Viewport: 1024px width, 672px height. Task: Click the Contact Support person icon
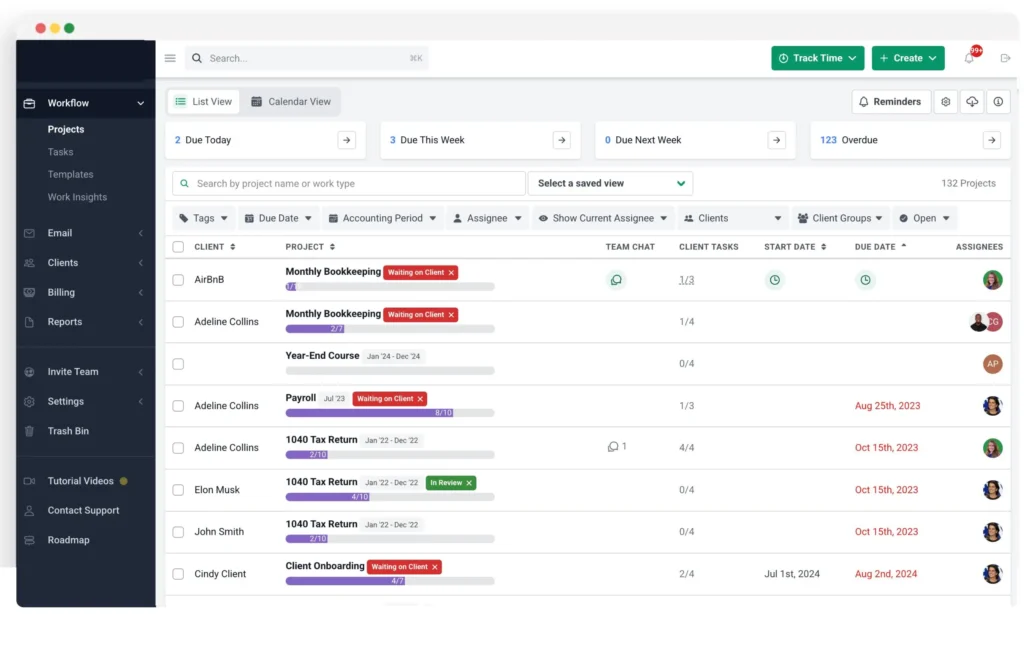29,511
